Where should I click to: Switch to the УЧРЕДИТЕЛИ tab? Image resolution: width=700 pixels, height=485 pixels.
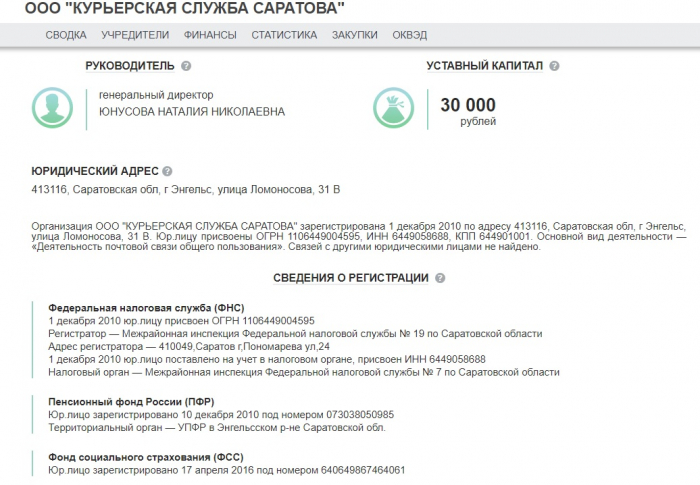tap(135, 35)
